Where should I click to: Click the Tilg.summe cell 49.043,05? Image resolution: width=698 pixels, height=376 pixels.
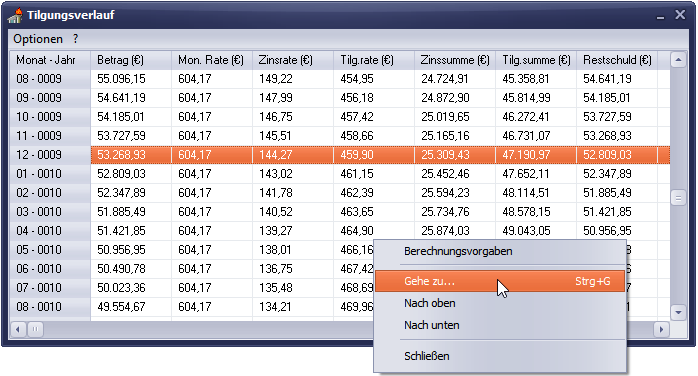pyautogui.click(x=536, y=231)
